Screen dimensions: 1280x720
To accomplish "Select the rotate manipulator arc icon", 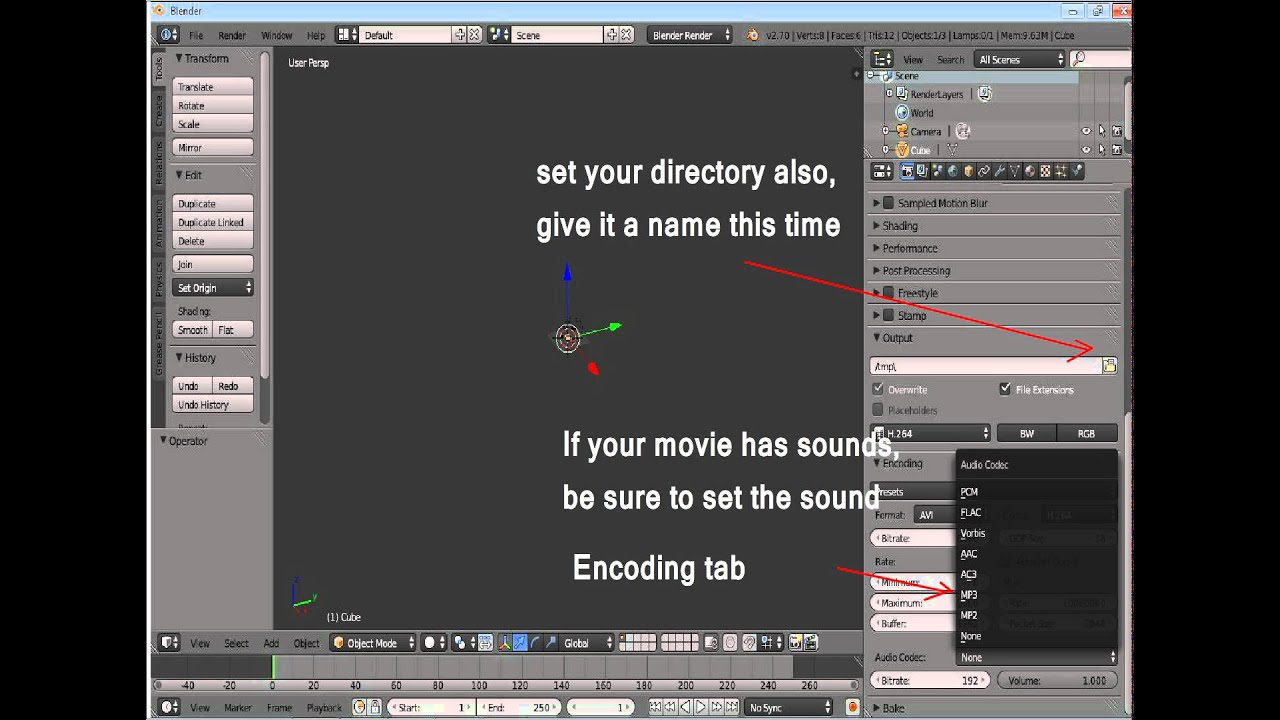I will [x=535, y=643].
